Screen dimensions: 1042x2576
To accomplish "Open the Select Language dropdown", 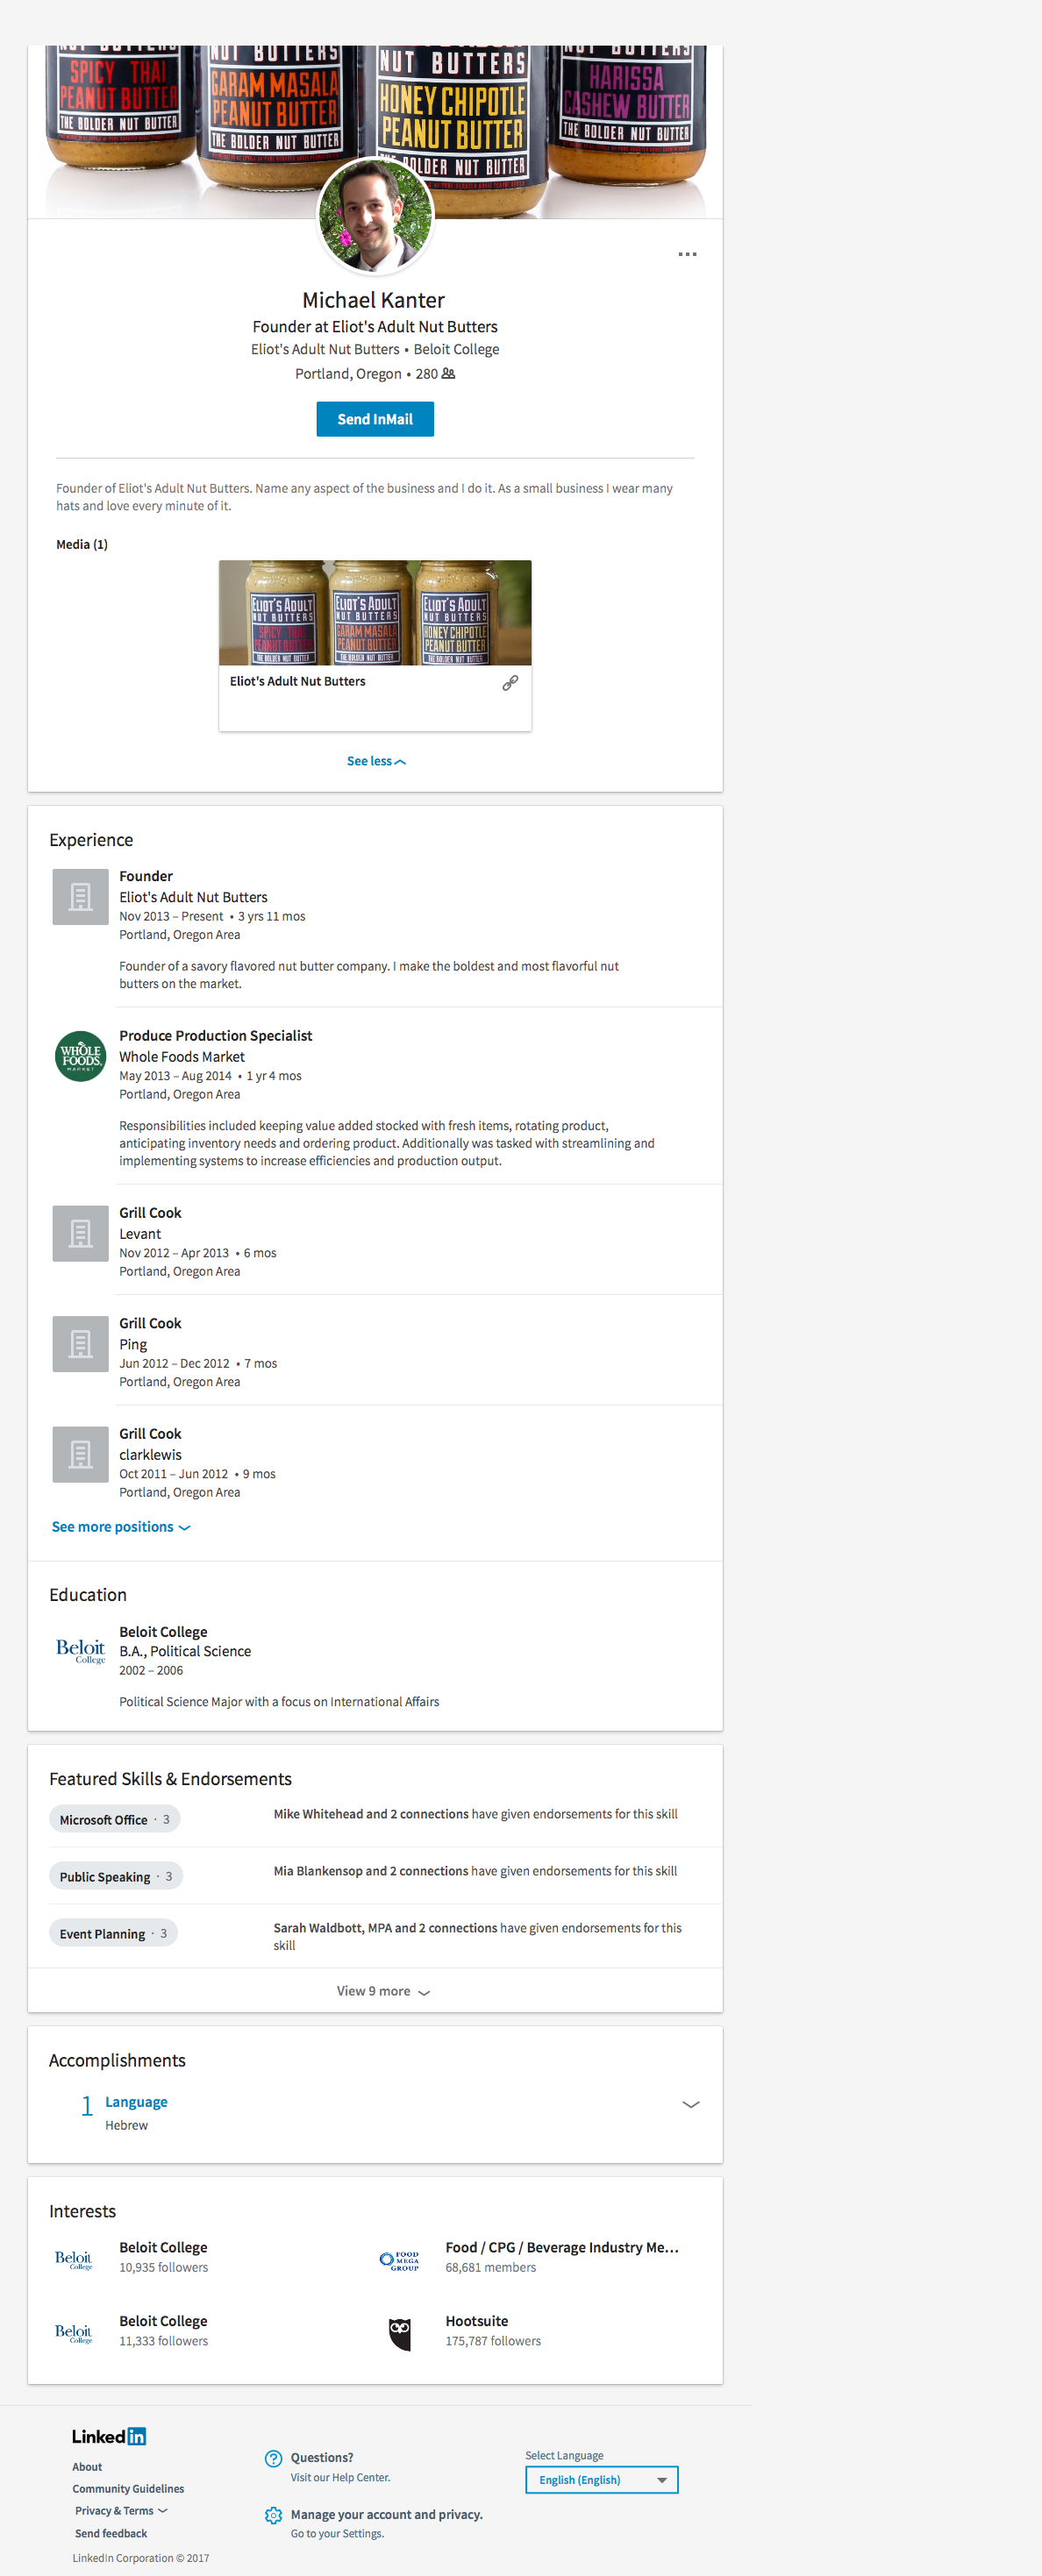I will pyautogui.click(x=601, y=2480).
